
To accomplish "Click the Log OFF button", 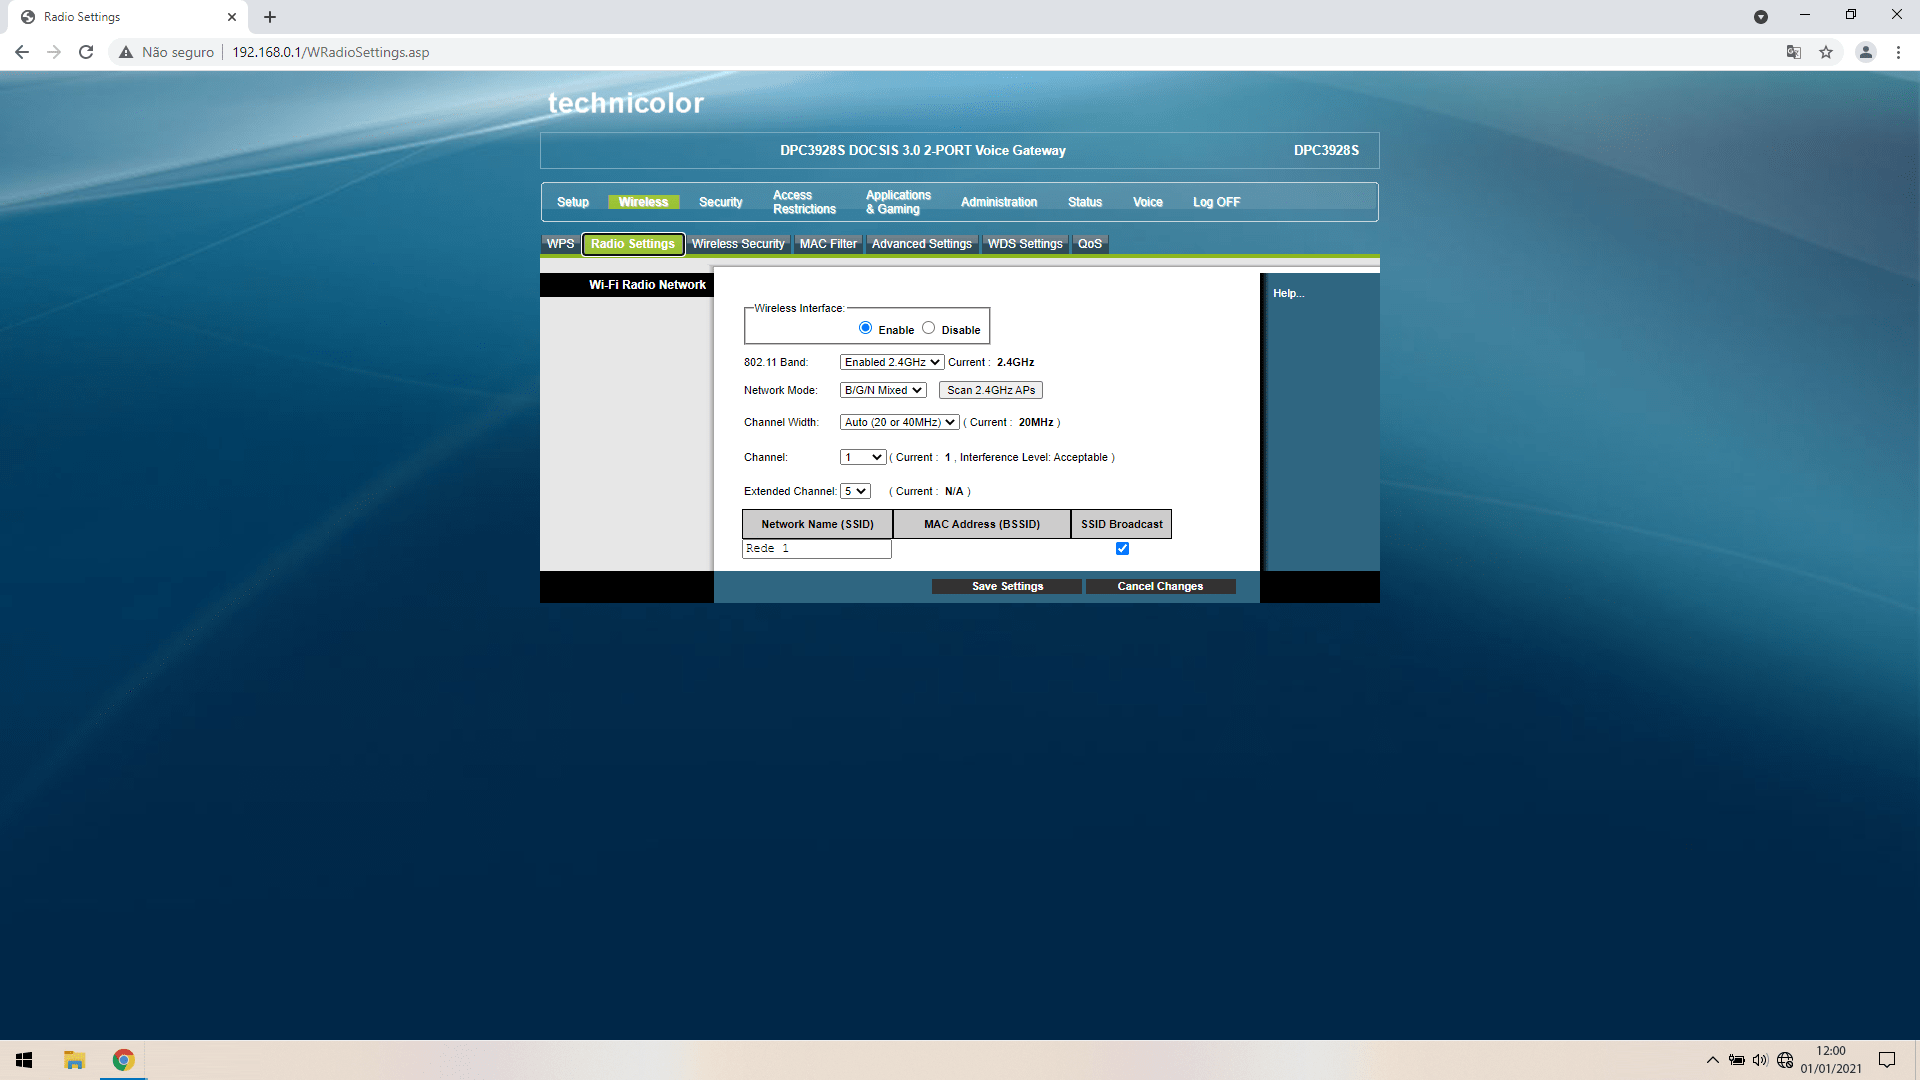I will point(1216,202).
